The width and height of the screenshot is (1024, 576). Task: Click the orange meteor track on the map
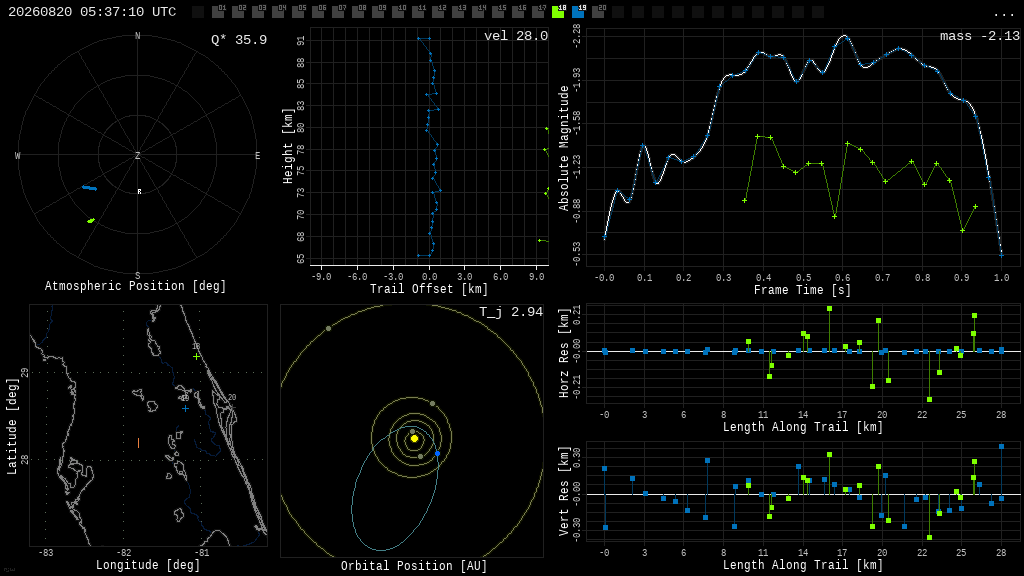[x=138, y=443]
